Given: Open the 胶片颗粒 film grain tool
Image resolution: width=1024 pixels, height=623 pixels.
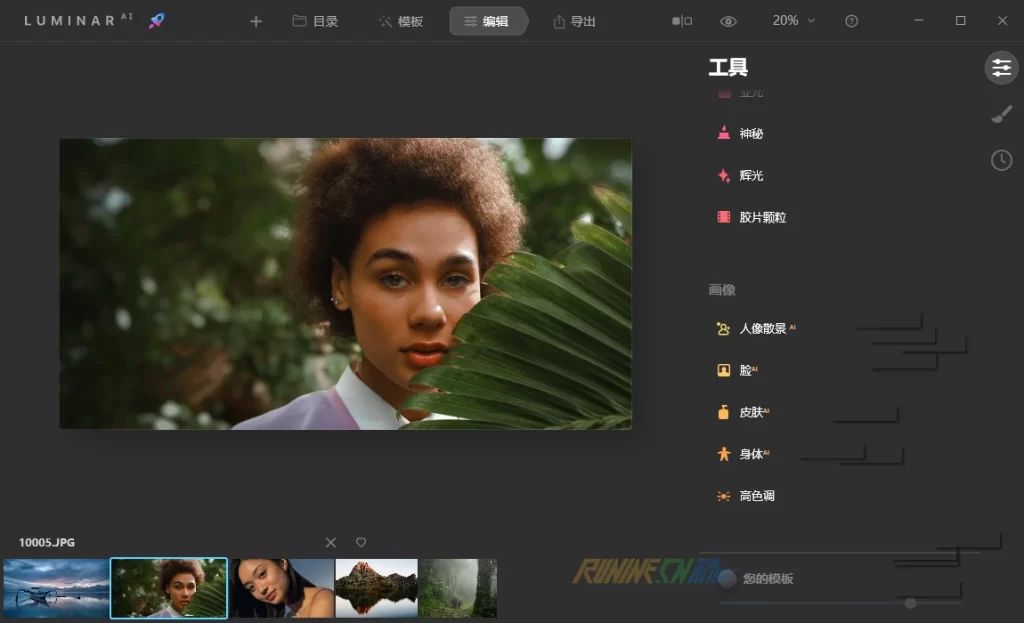Looking at the screenshot, I should pos(761,217).
